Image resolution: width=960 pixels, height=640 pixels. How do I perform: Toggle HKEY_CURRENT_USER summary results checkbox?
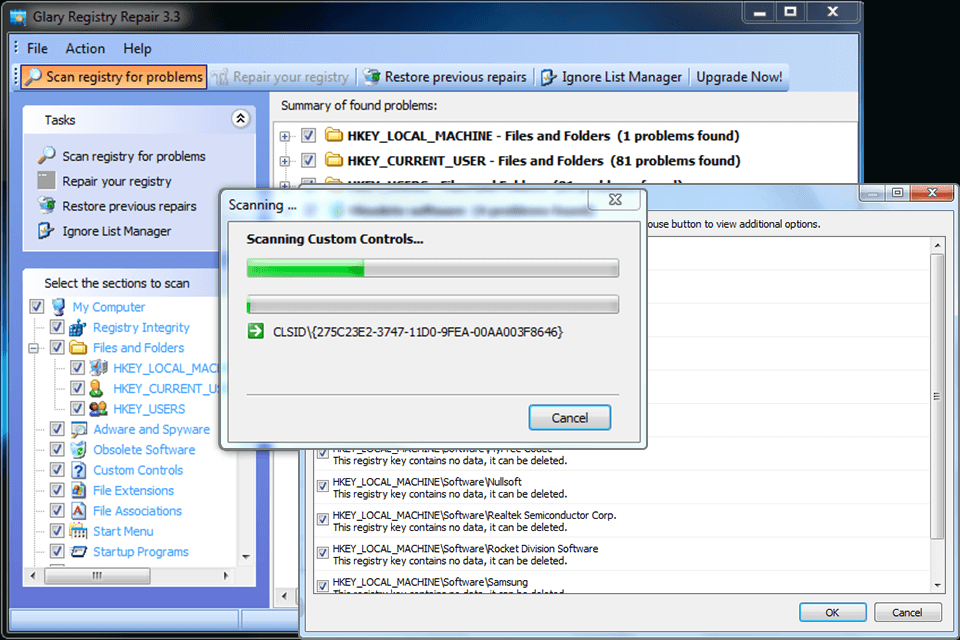[x=308, y=160]
